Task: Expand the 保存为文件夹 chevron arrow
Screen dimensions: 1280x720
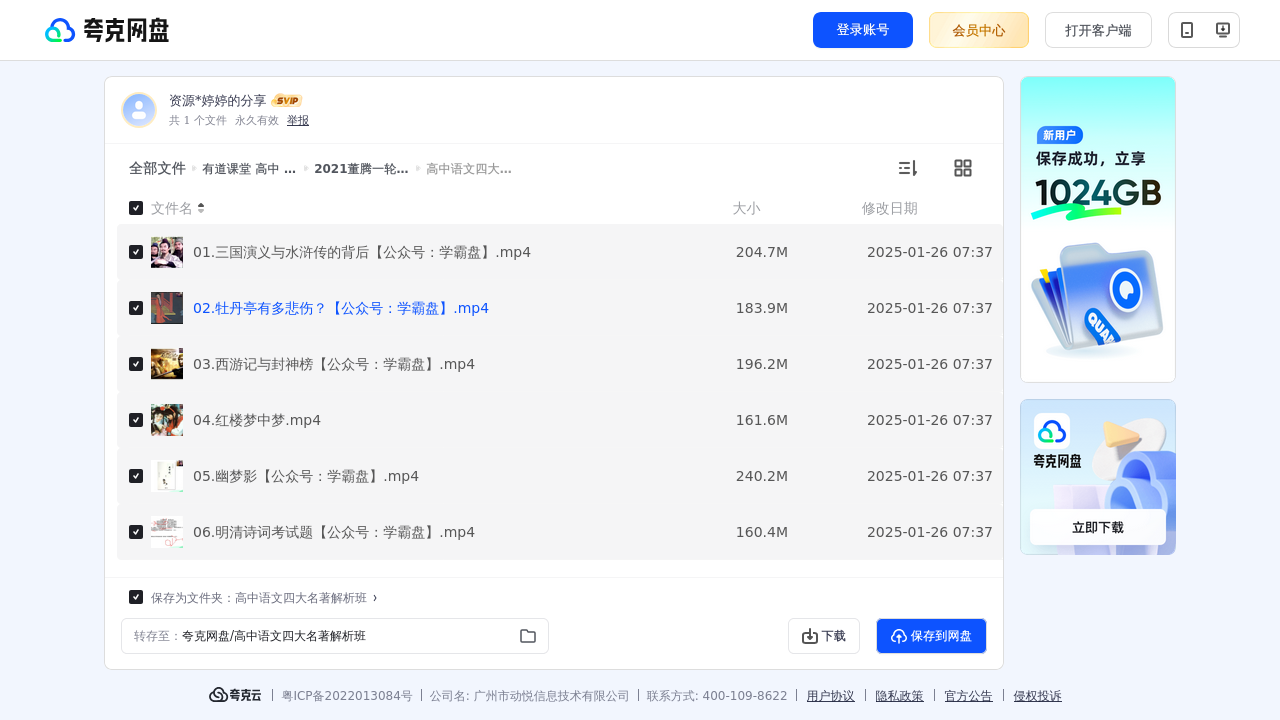Action: click(x=375, y=598)
